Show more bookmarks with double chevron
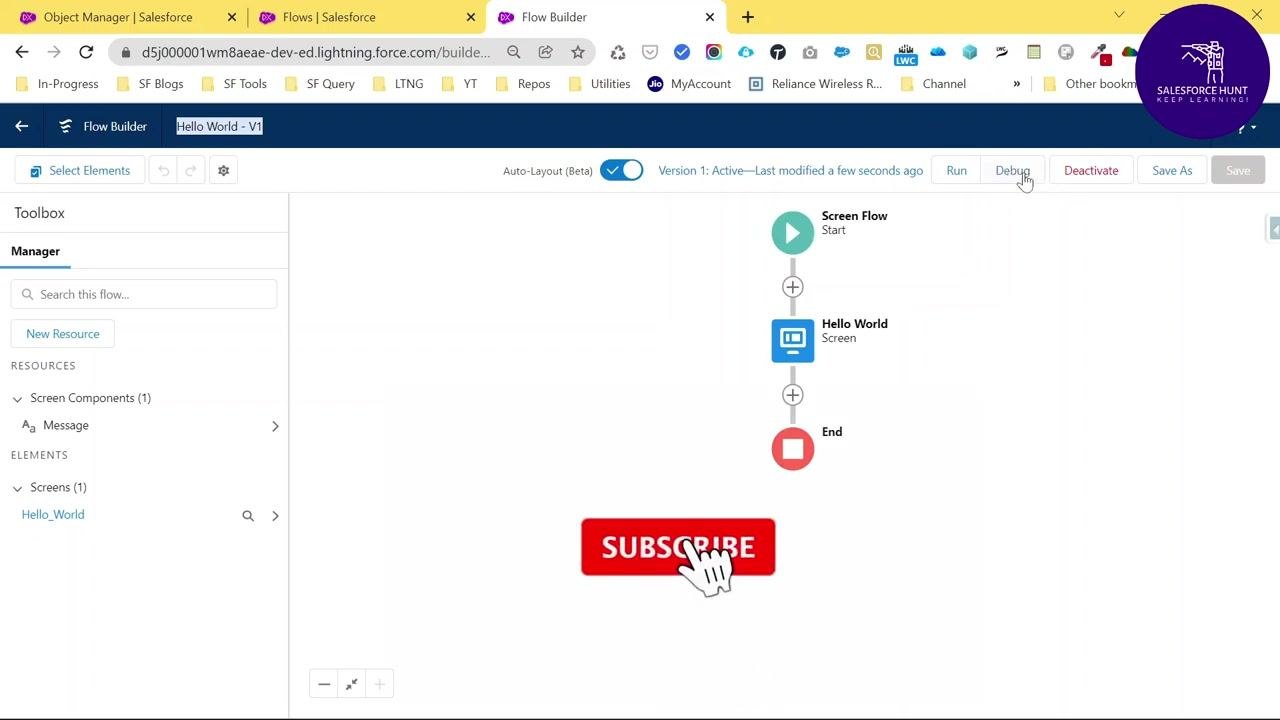1280x720 pixels. [1016, 84]
